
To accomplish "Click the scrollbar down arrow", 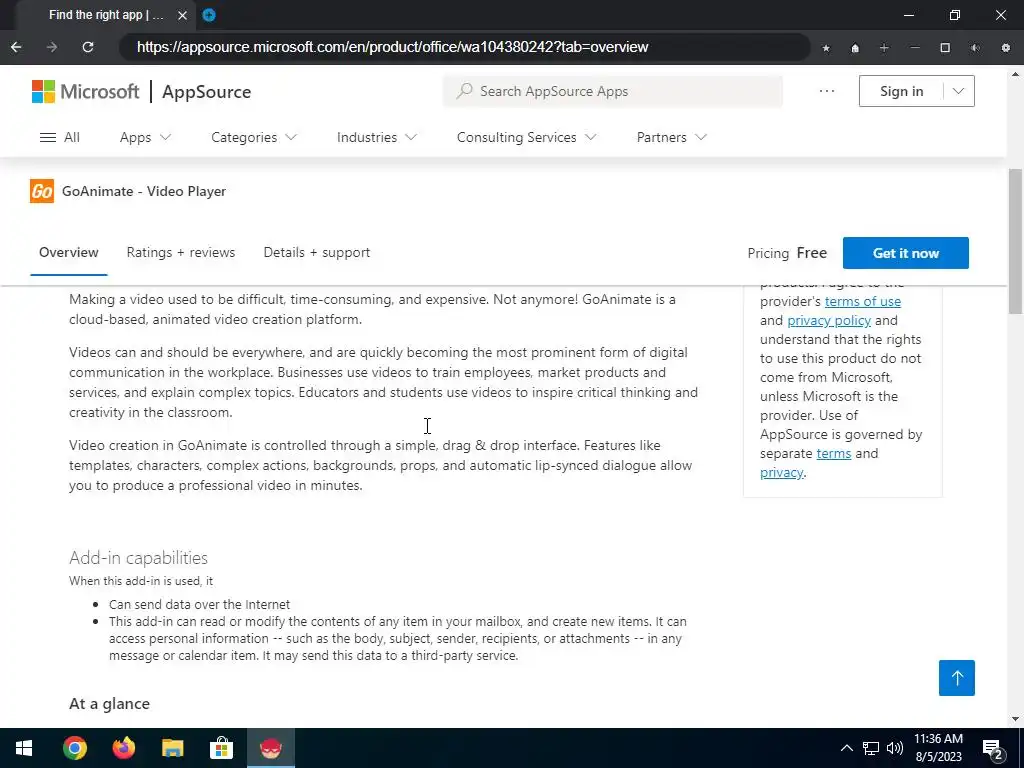I will [x=1016, y=719].
